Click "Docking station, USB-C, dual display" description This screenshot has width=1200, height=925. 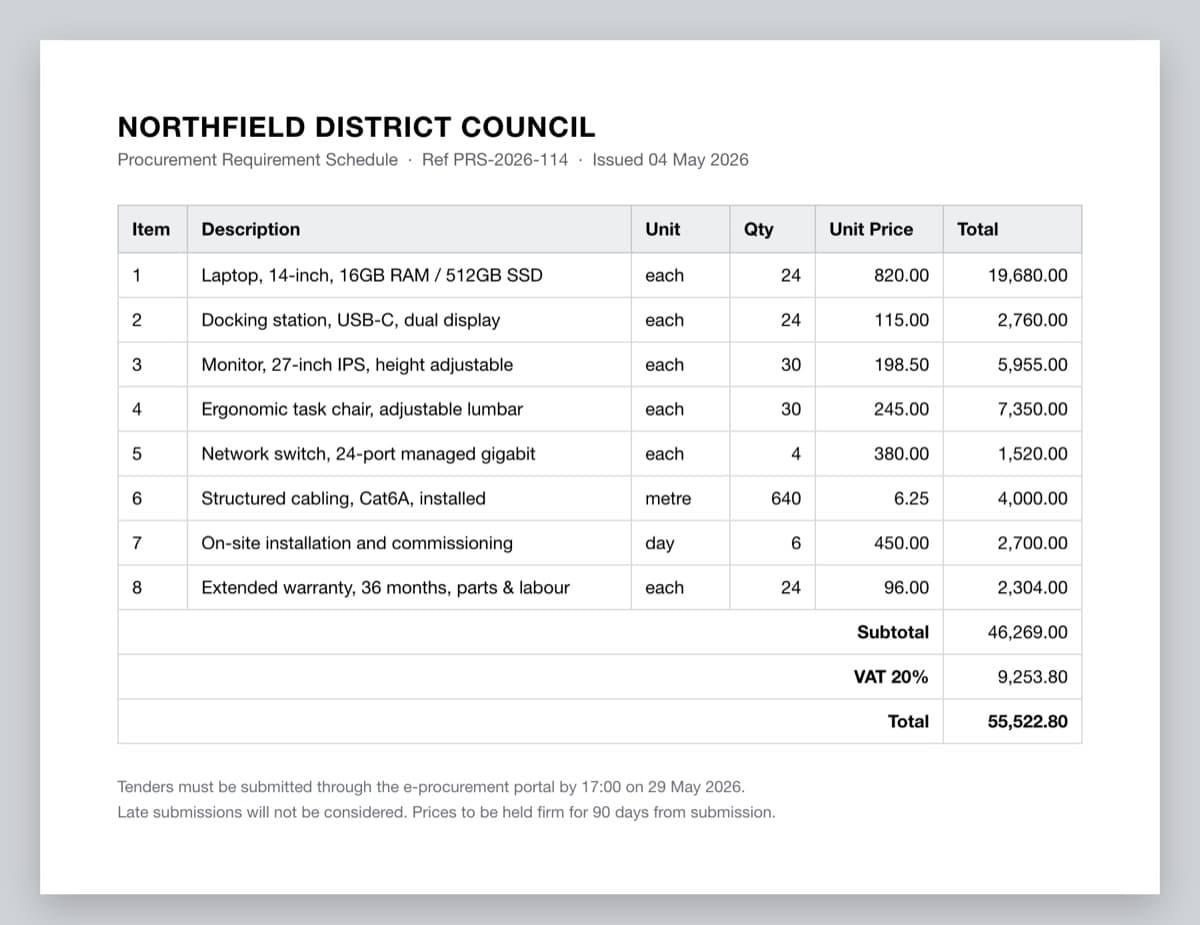351,320
